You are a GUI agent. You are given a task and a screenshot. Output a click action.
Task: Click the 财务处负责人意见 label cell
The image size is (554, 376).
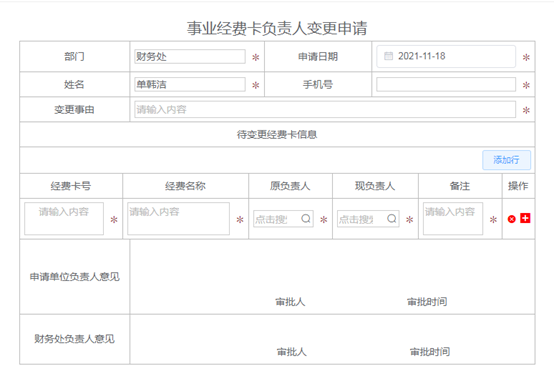click(75, 339)
